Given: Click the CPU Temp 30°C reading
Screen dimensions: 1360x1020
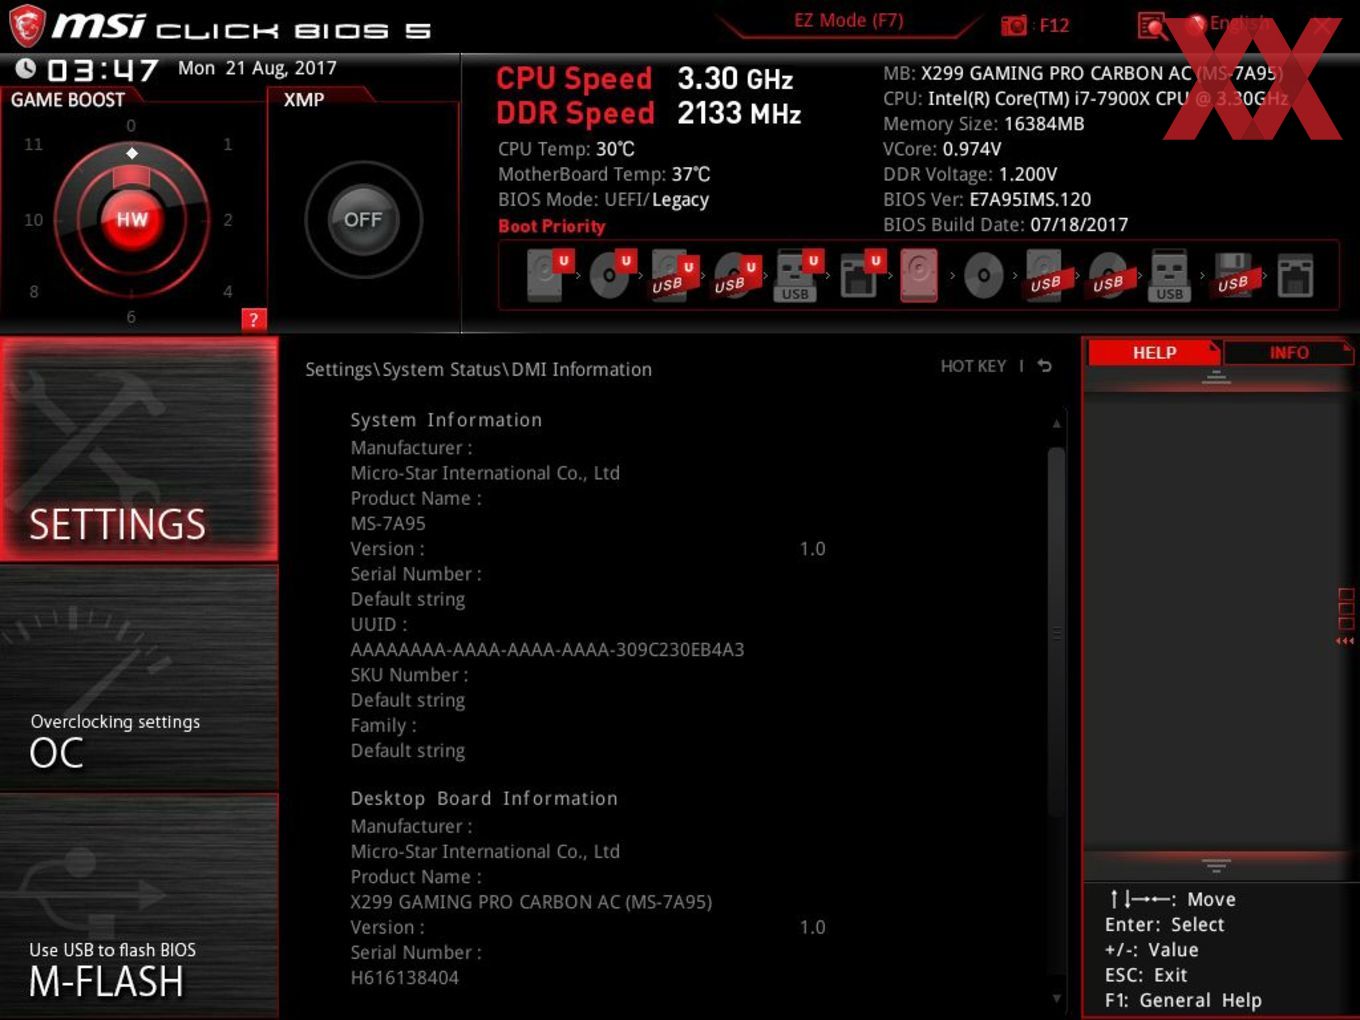Looking at the screenshot, I should (566, 149).
